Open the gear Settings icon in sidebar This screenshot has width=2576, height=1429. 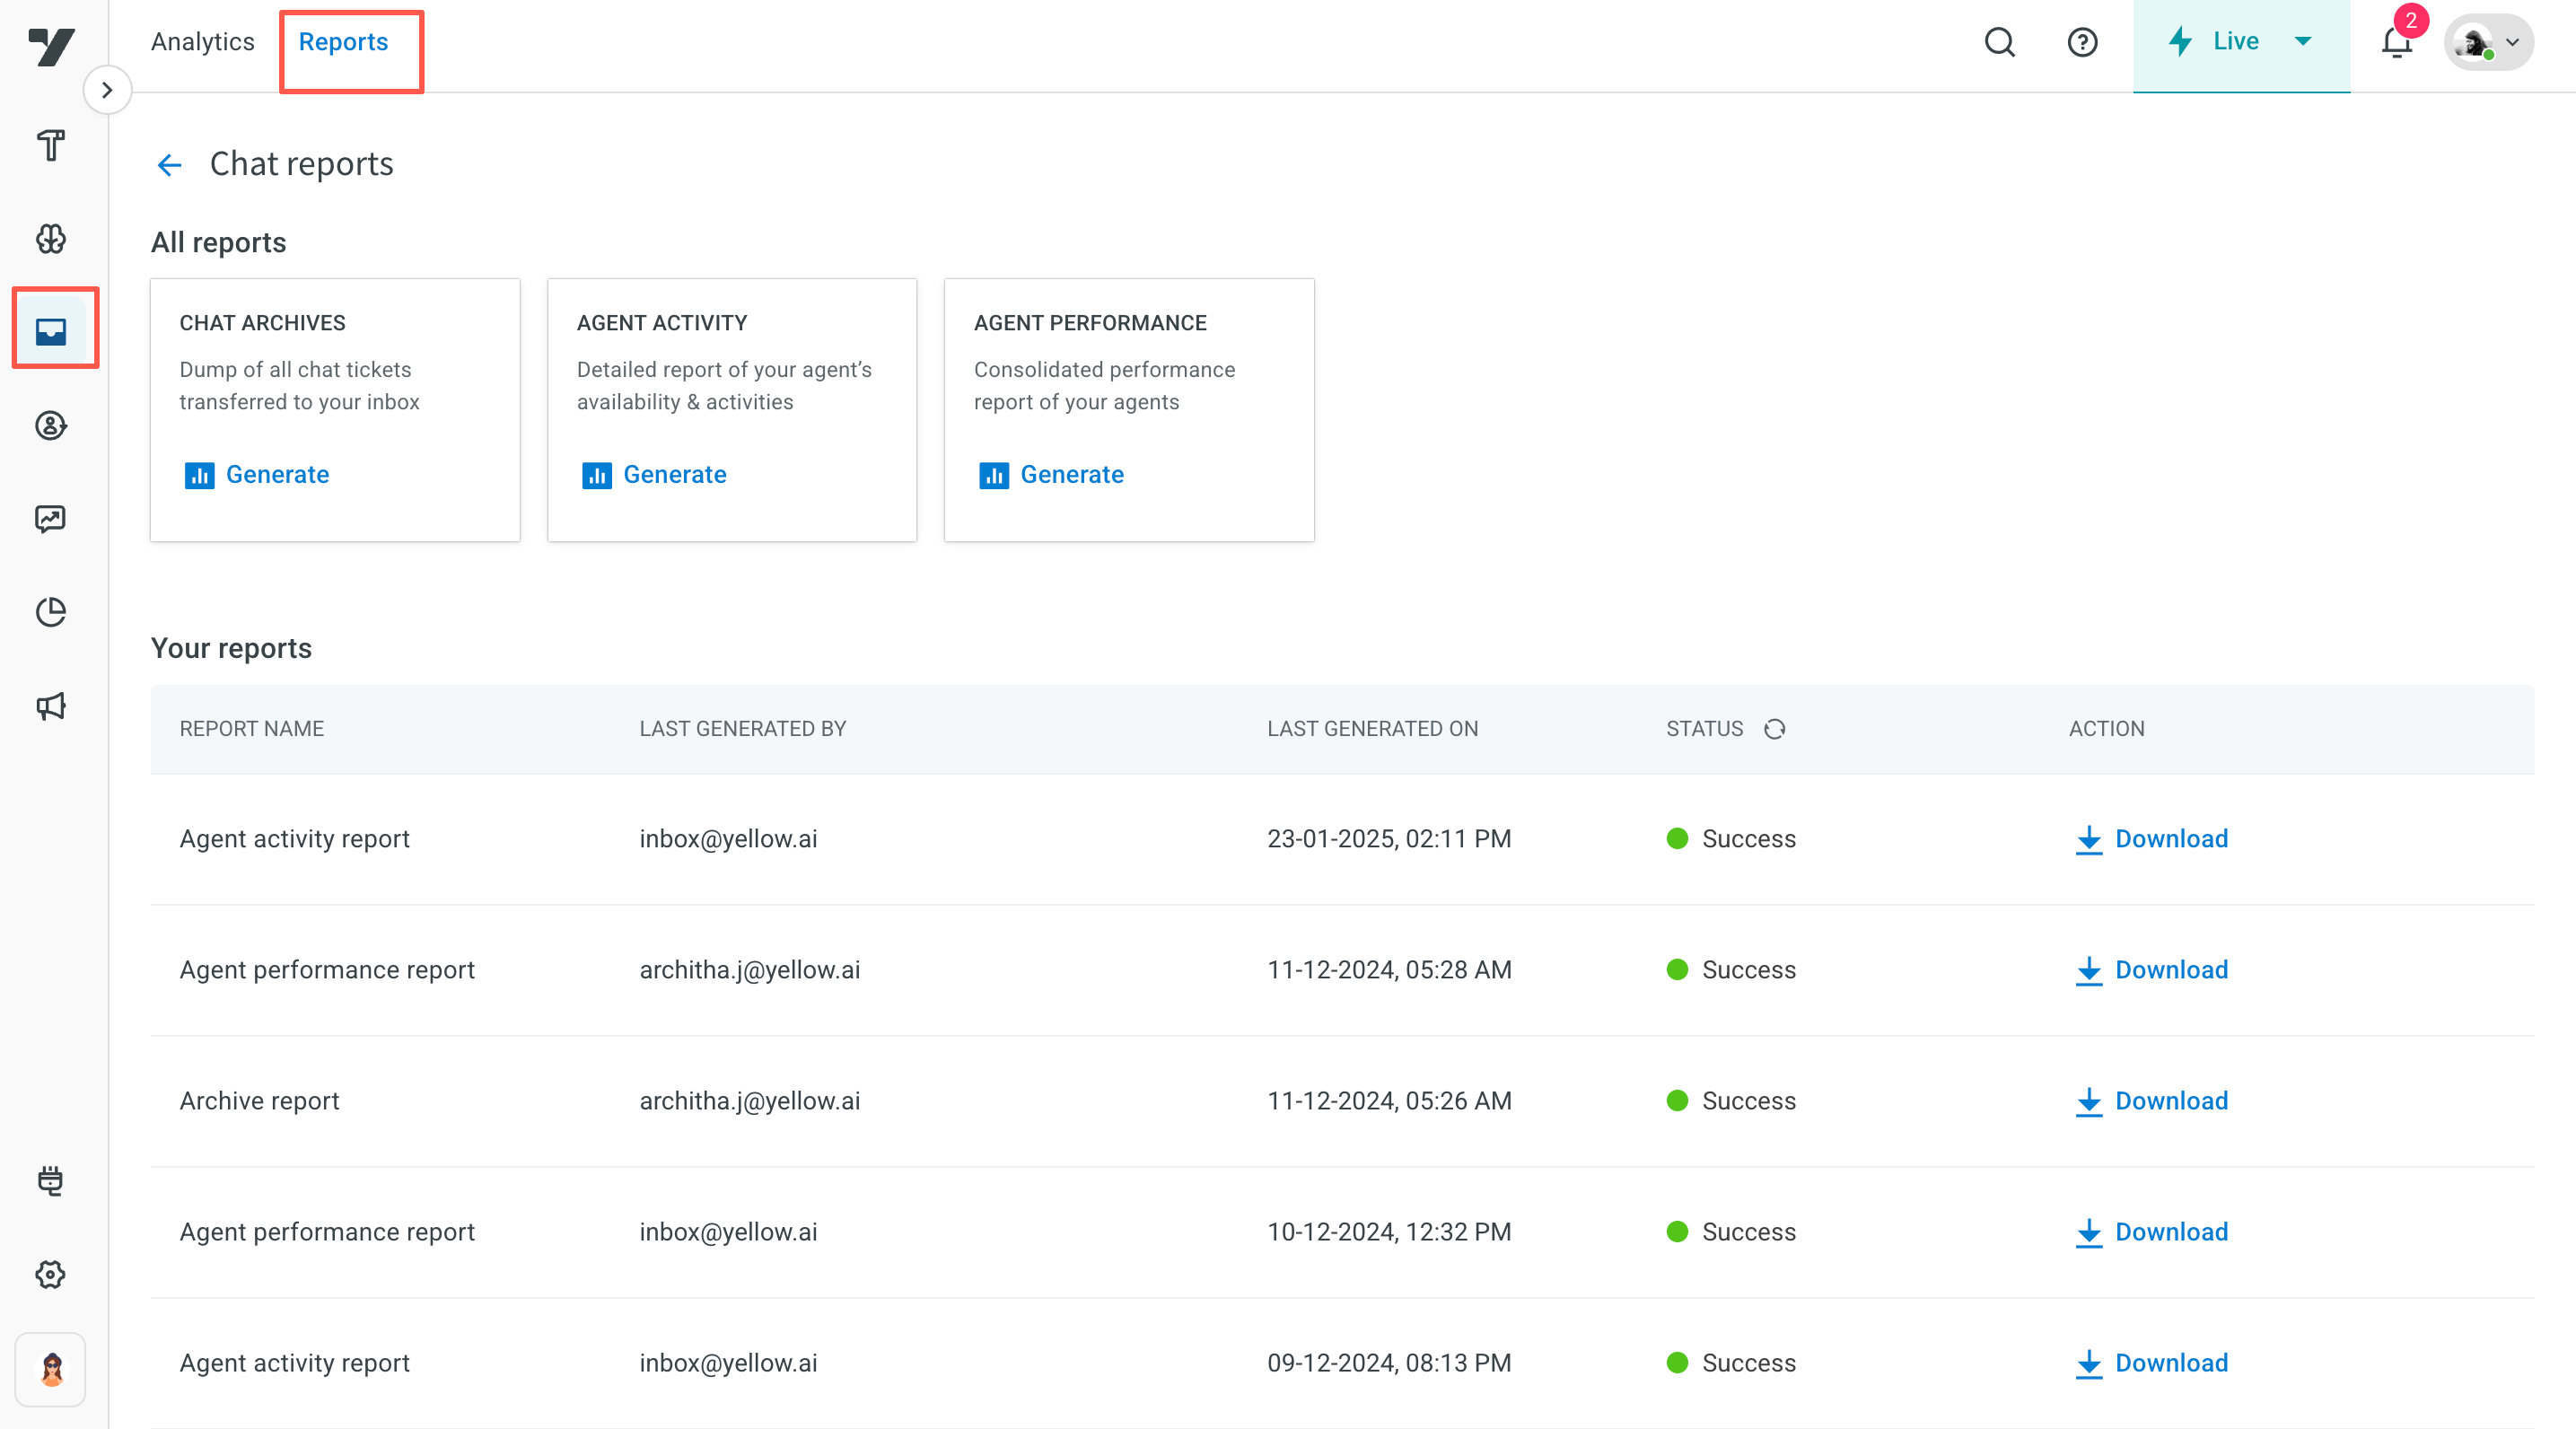51,1274
